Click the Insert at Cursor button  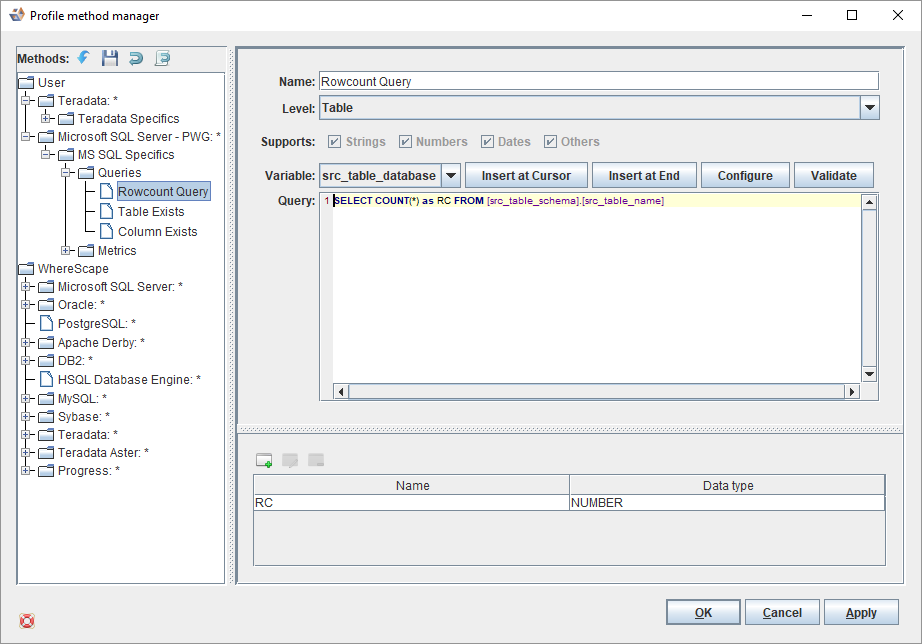point(526,176)
